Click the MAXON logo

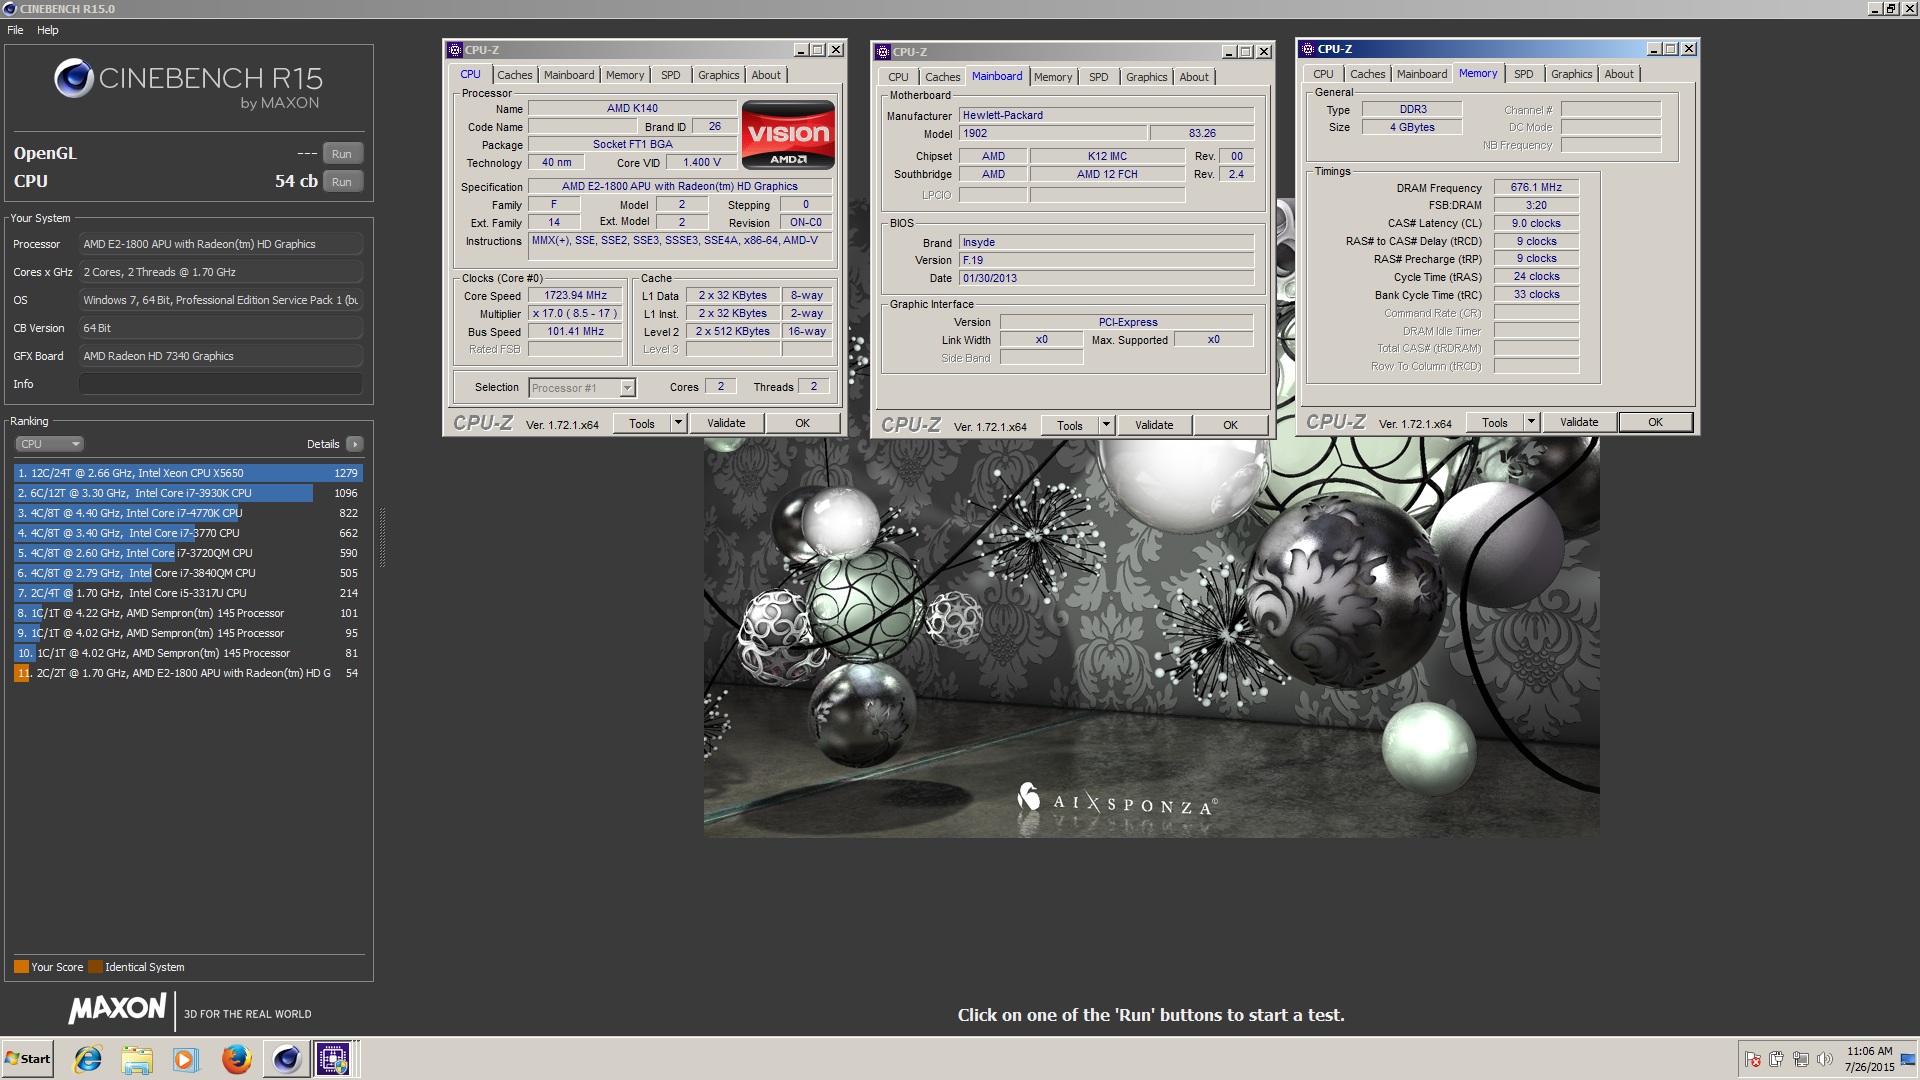pyautogui.click(x=117, y=1009)
